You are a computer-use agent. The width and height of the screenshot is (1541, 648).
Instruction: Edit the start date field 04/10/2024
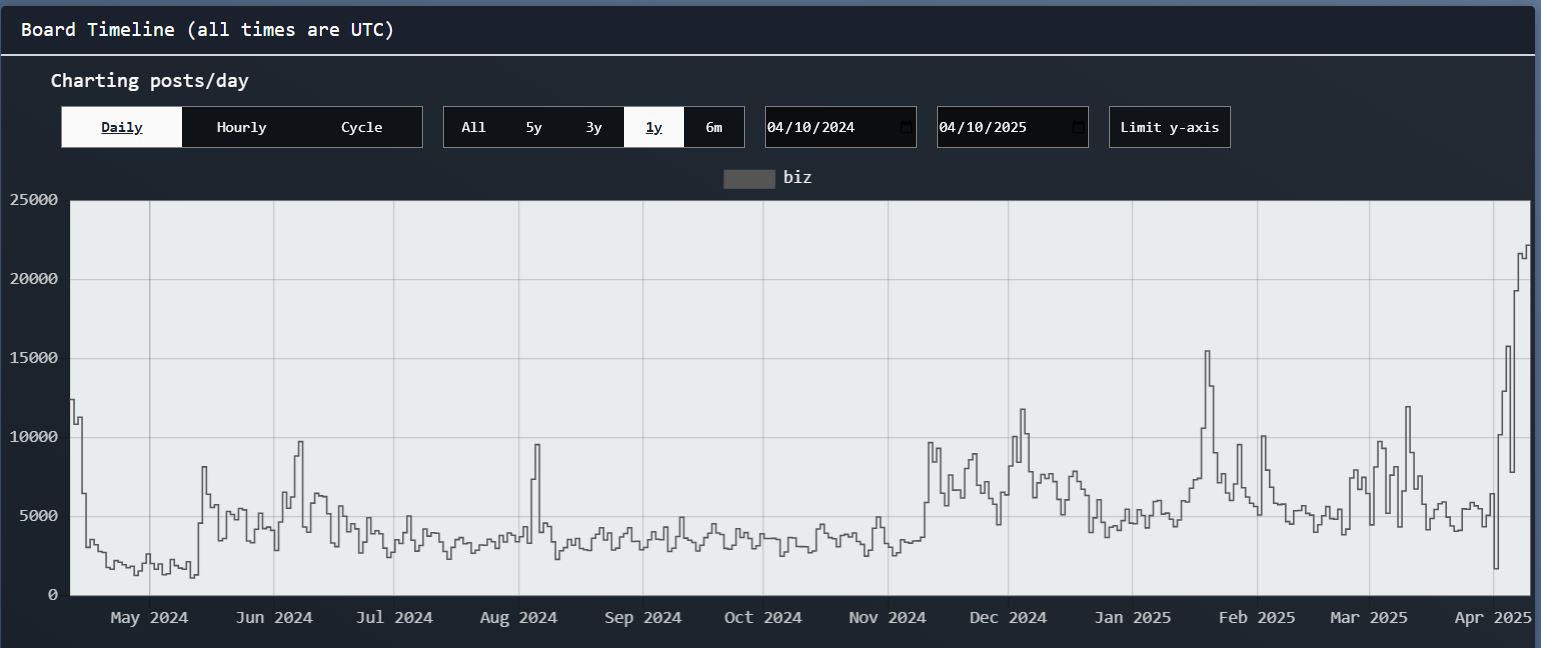(841, 127)
